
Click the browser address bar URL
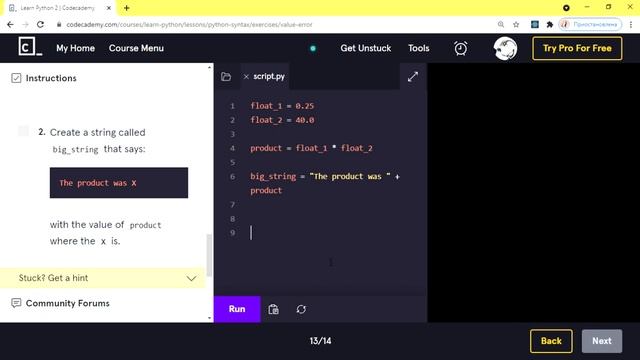pyautogui.click(x=189, y=24)
